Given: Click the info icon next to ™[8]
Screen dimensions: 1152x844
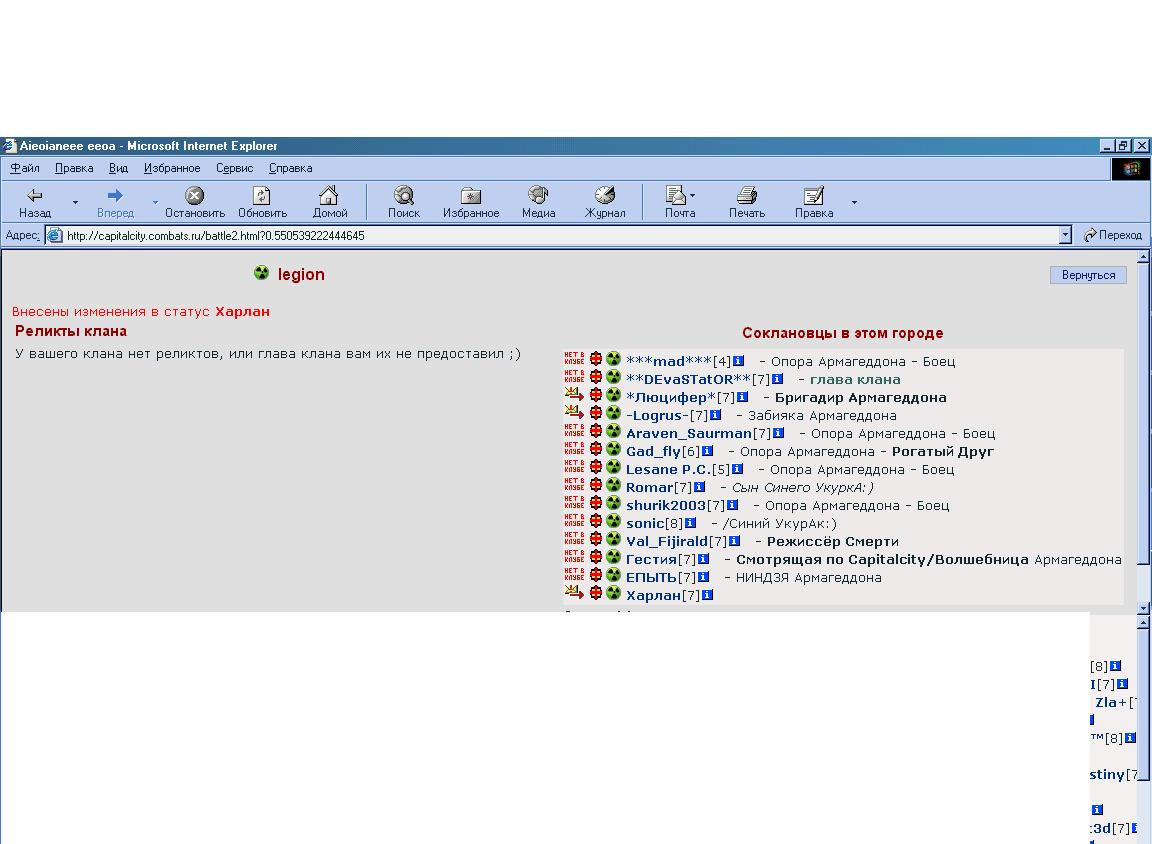Looking at the screenshot, I should pyautogui.click(x=1130, y=737).
